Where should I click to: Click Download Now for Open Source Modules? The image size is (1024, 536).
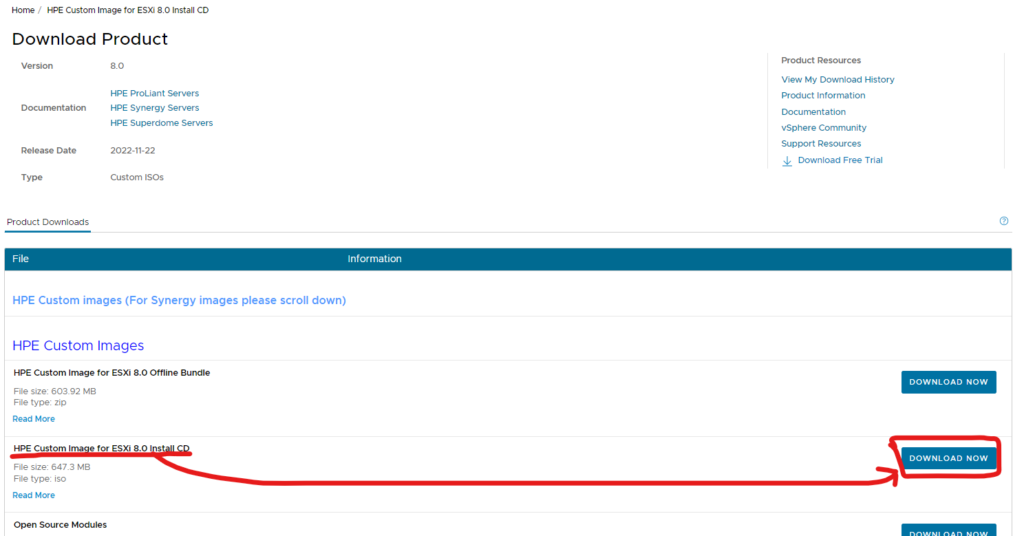tap(948, 530)
